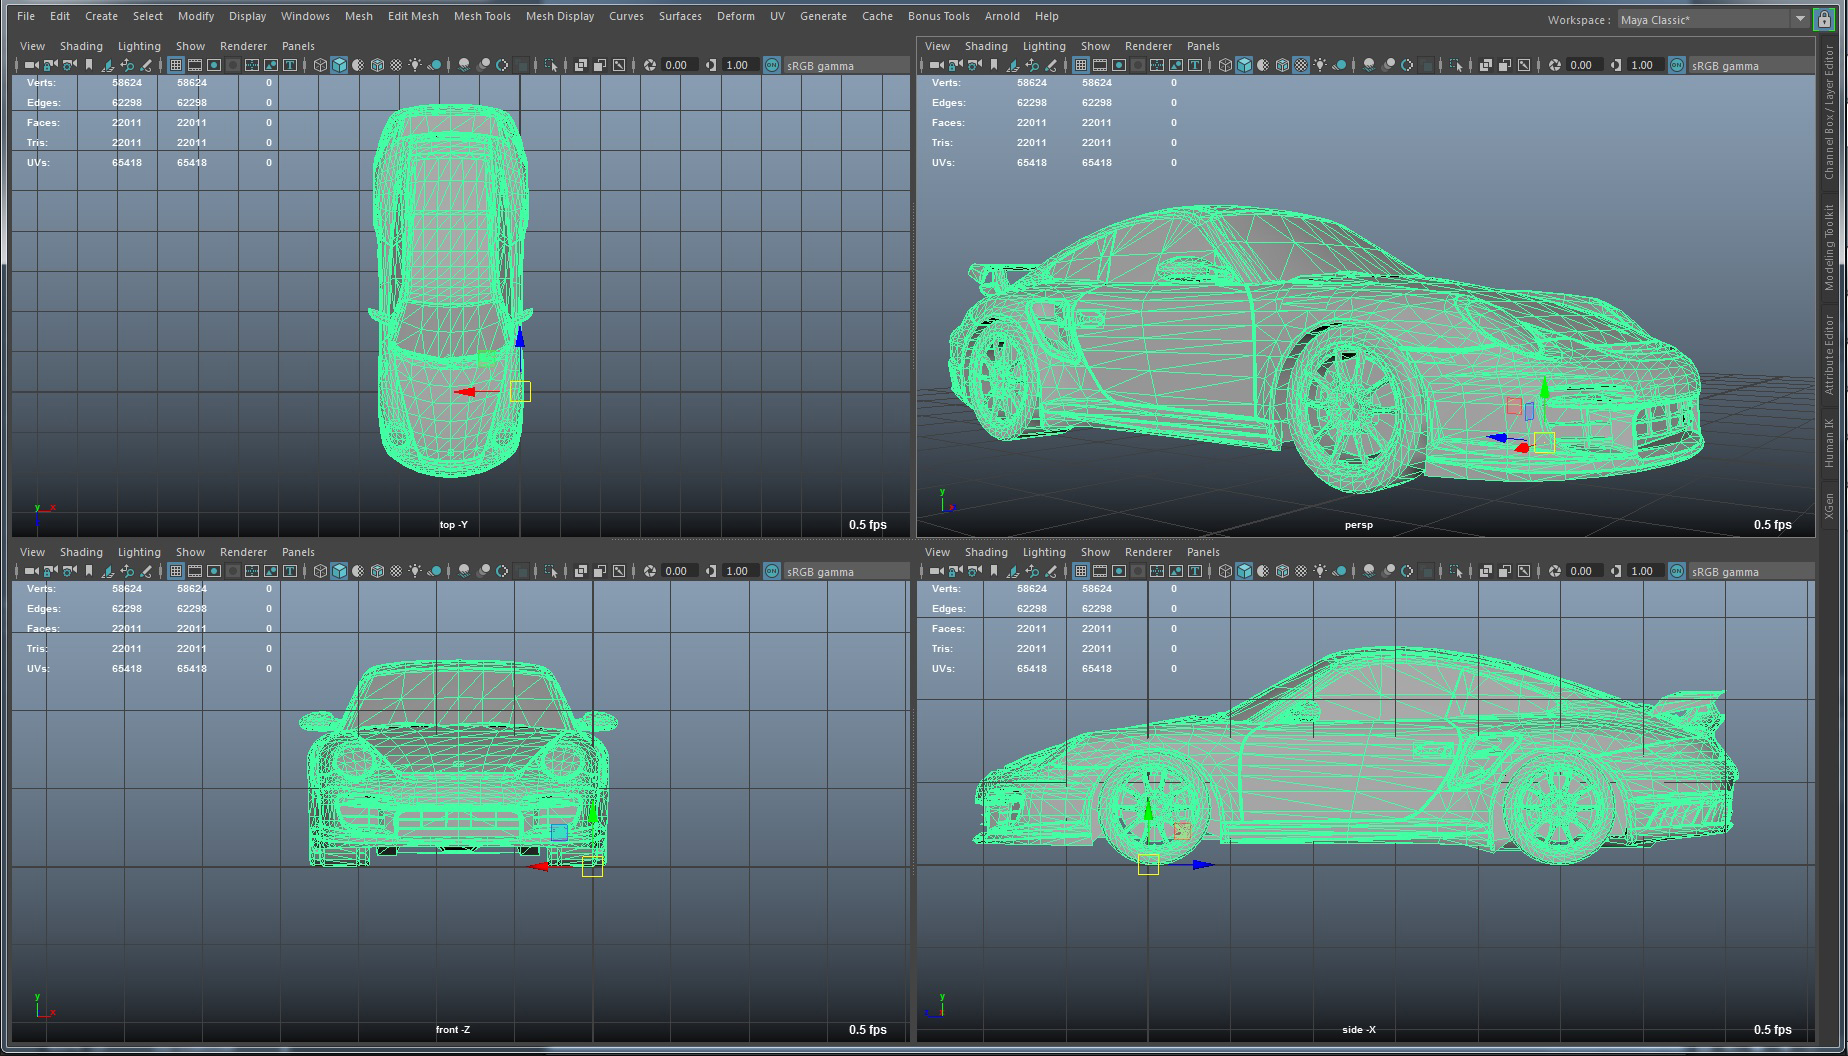The height and width of the screenshot is (1056, 1848).
Task: Click Exposure icon in side view panel
Action: (x=1555, y=571)
